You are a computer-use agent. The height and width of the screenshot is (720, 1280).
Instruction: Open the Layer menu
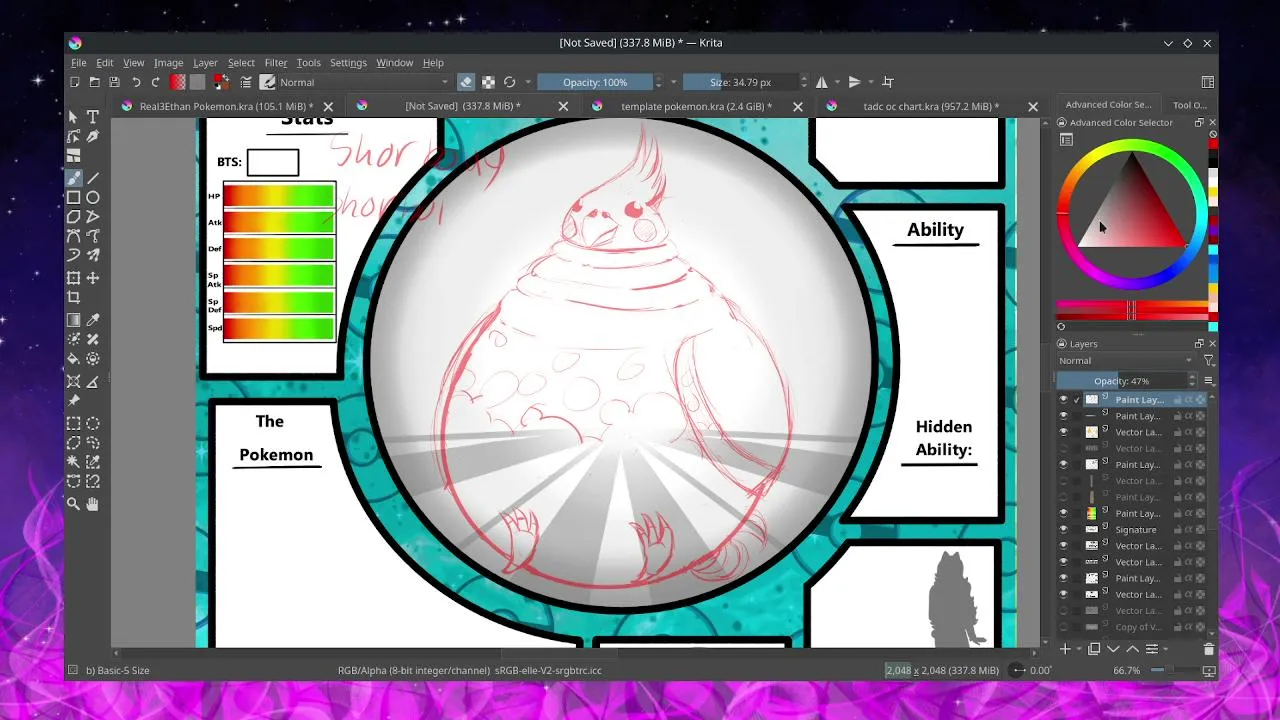(205, 63)
